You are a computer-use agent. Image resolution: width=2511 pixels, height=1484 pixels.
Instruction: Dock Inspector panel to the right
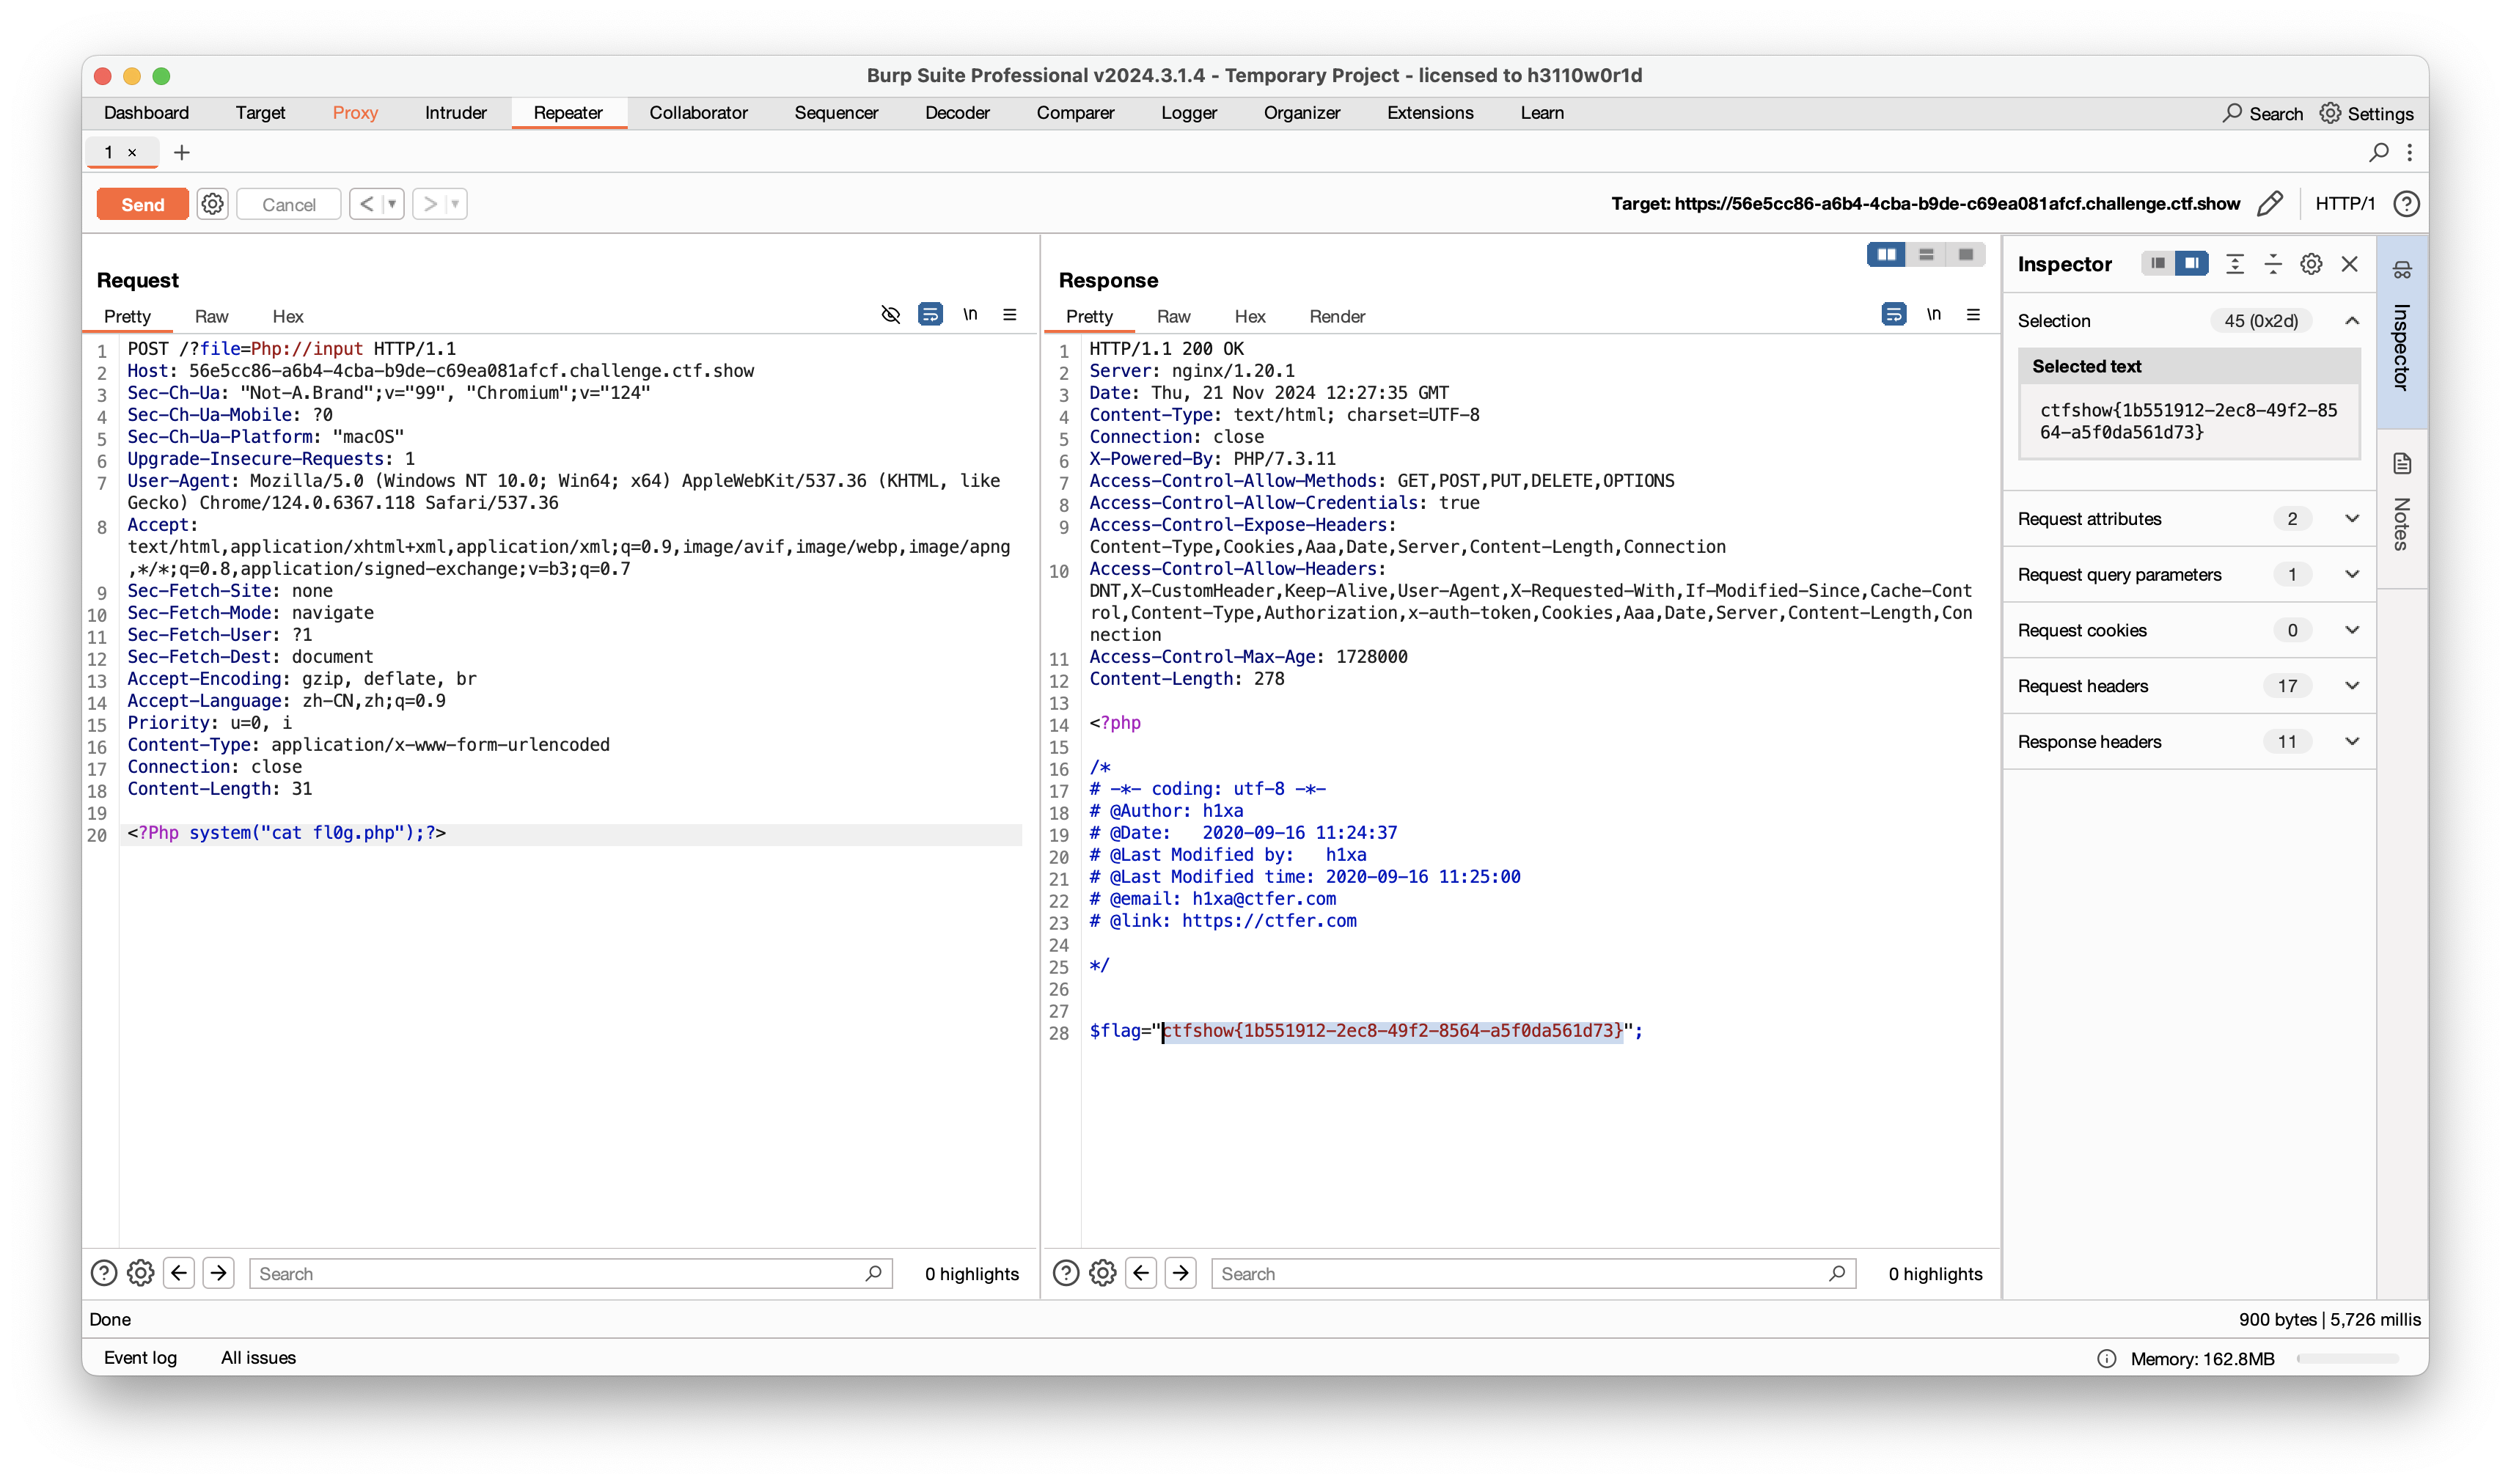[2191, 264]
